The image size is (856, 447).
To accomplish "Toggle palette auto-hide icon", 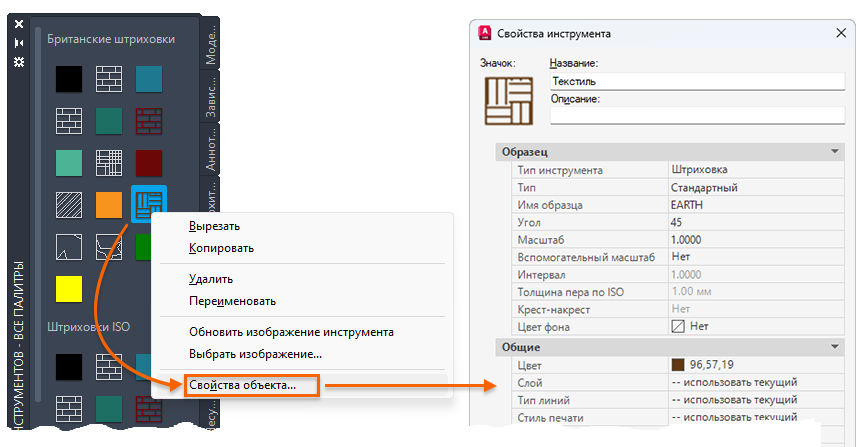I will (19, 42).
